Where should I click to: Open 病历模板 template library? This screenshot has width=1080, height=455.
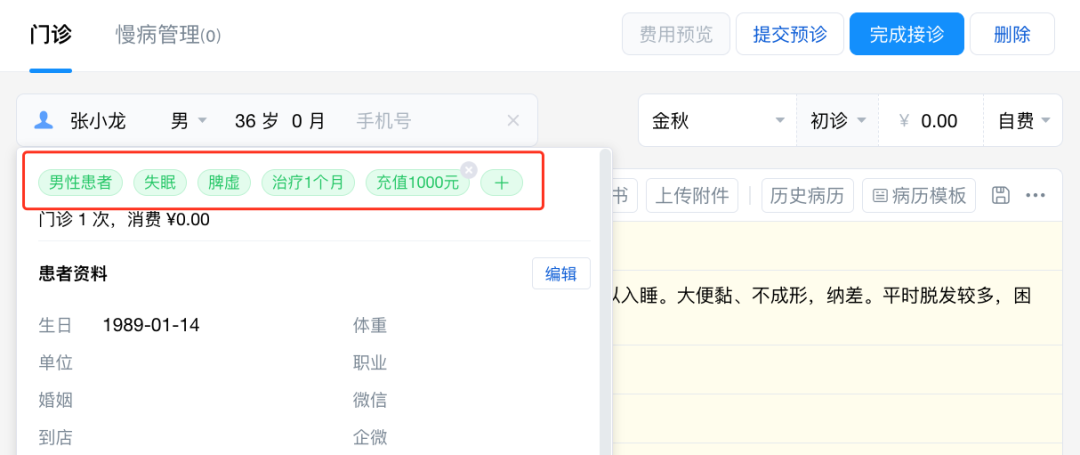tap(919, 195)
